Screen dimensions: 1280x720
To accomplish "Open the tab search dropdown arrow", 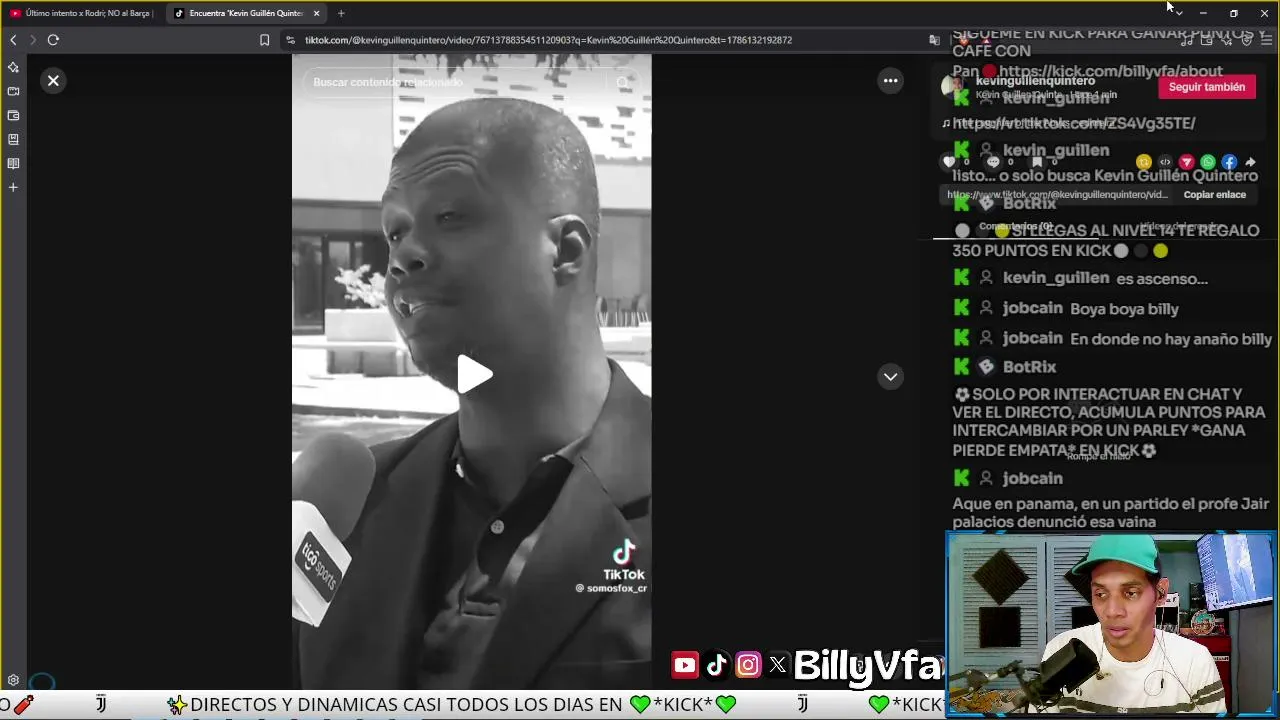I will coord(1179,13).
